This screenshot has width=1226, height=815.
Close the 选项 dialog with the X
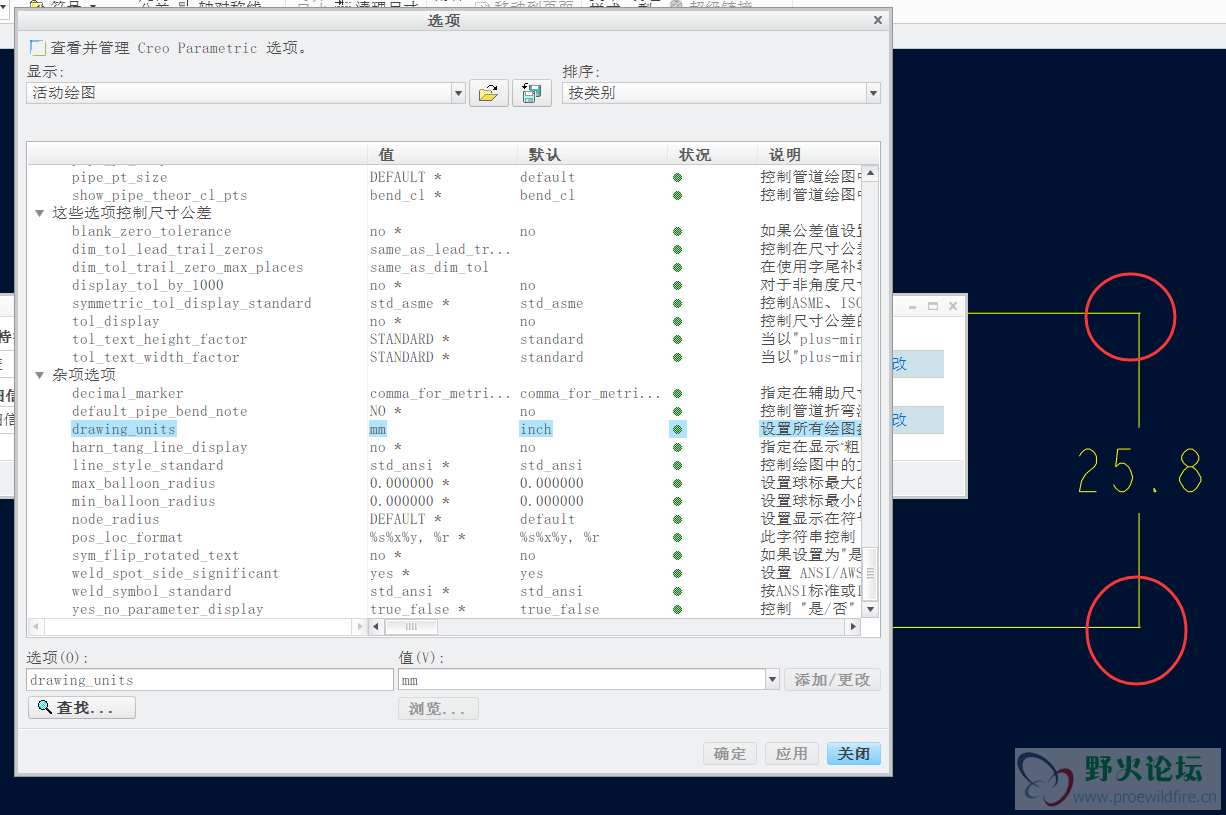tap(878, 20)
